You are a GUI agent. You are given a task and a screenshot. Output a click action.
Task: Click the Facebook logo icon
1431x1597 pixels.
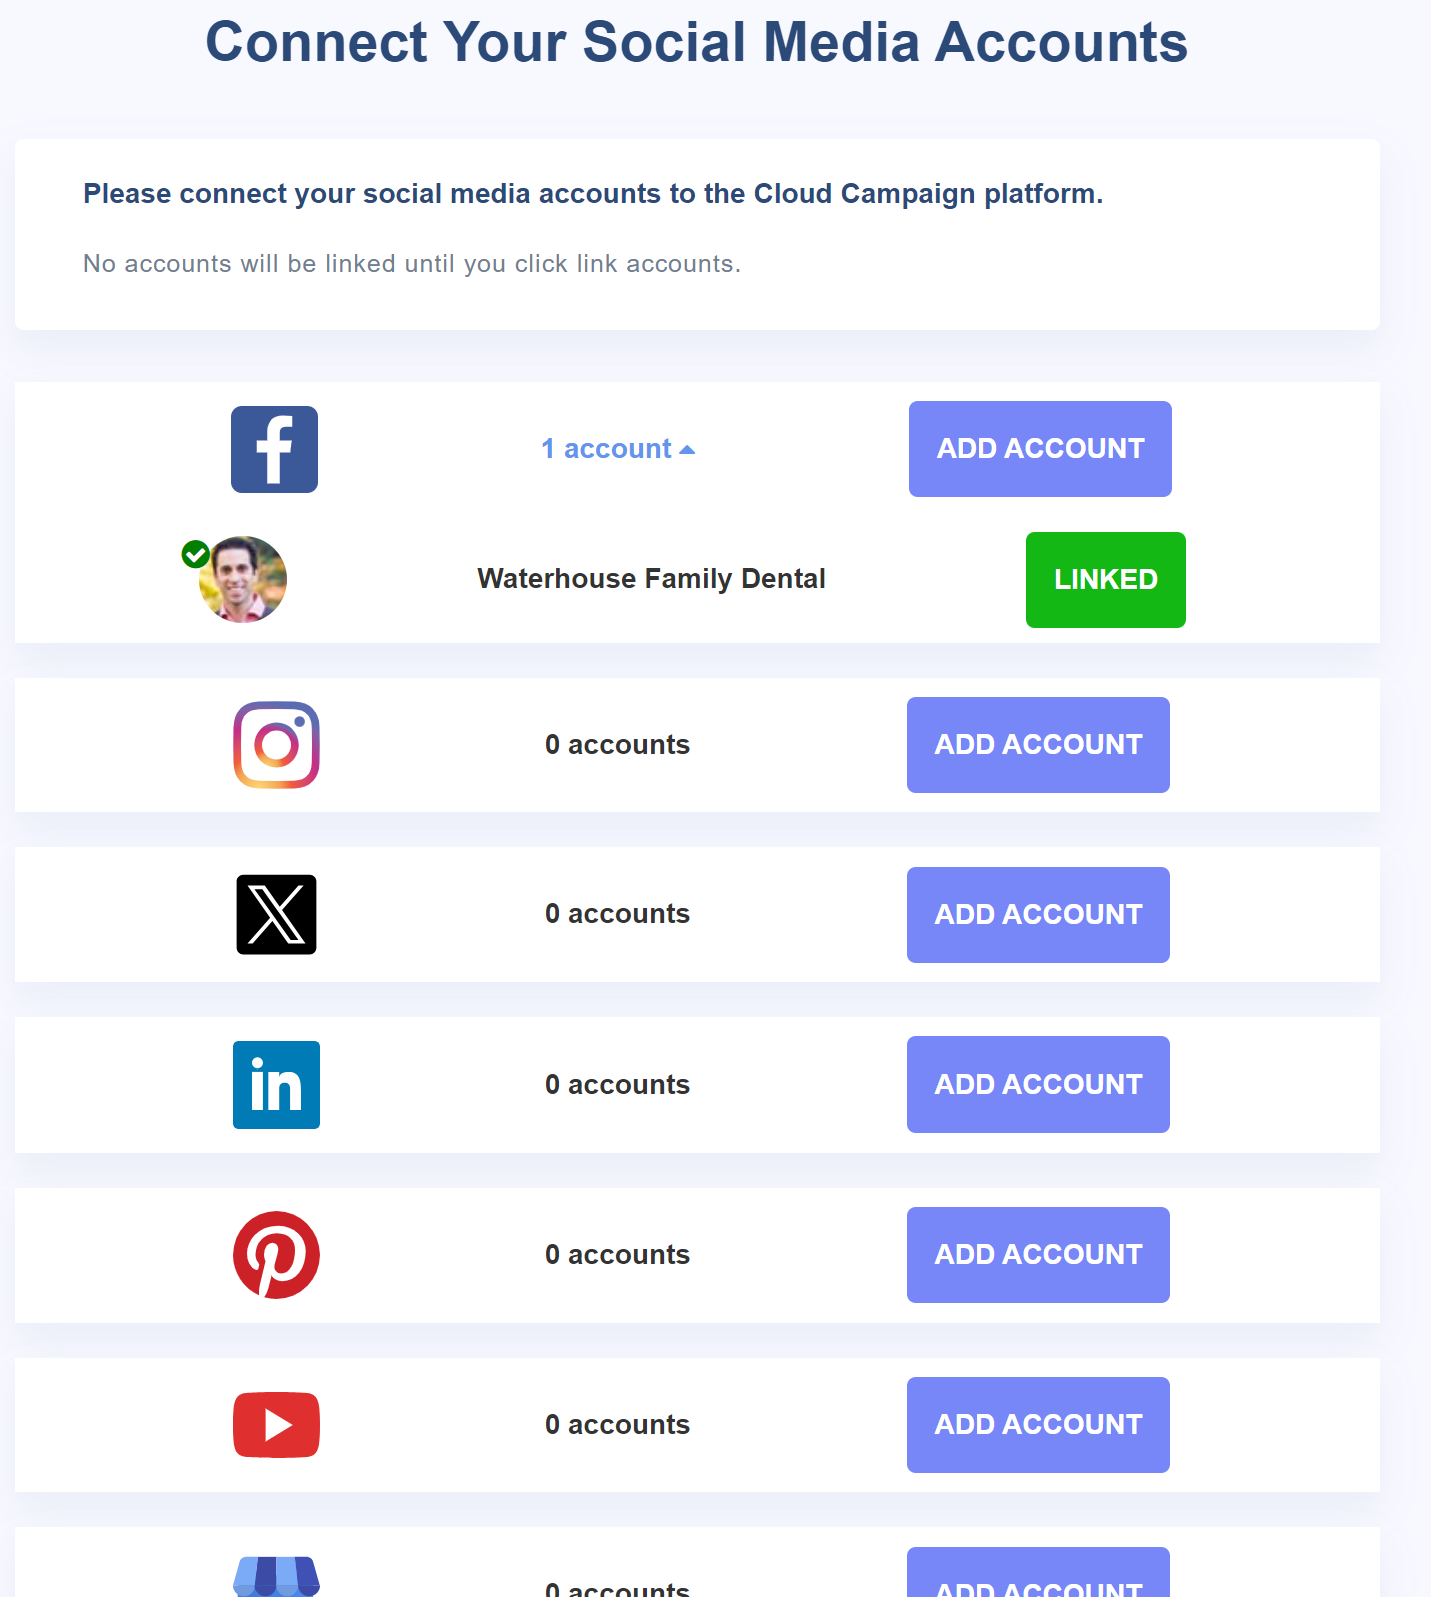coord(274,449)
